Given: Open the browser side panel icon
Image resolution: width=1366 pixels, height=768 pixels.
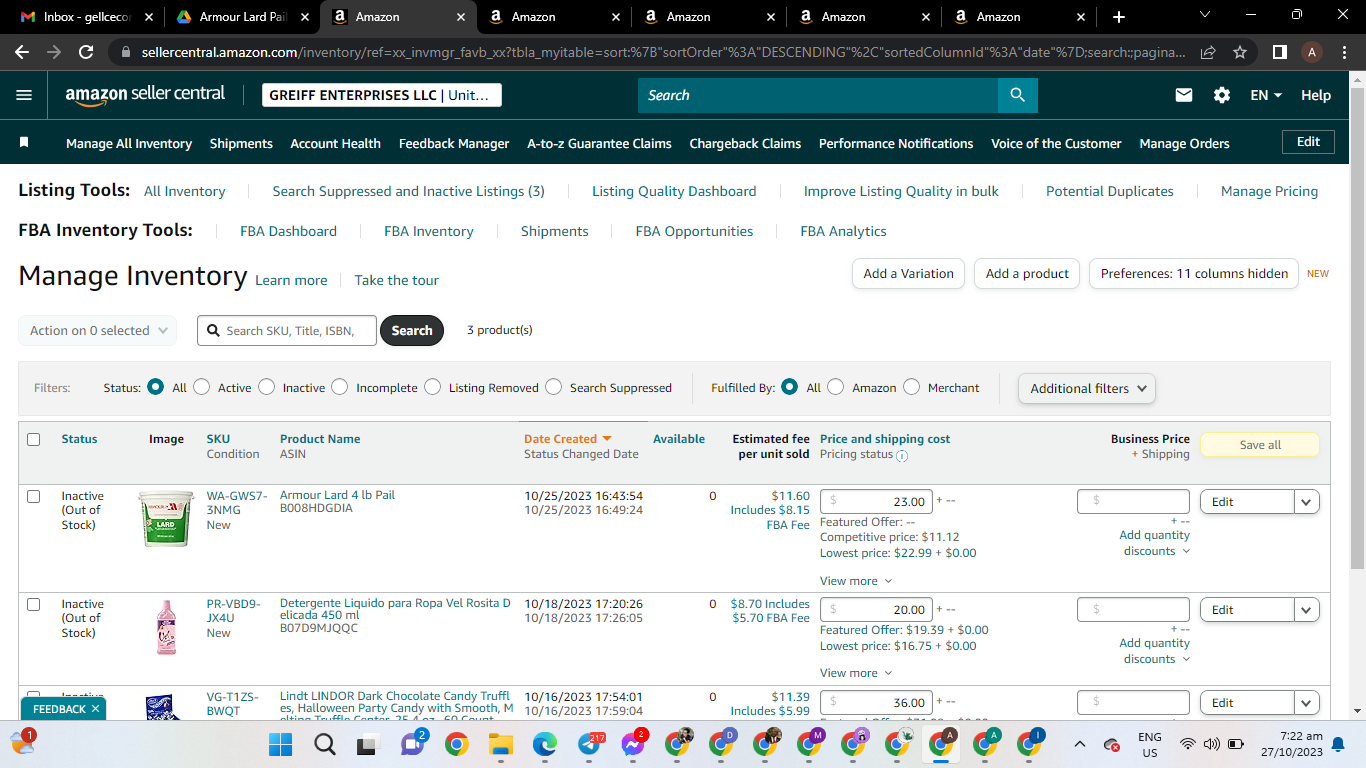Looking at the screenshot, I should pos(1280,52).
